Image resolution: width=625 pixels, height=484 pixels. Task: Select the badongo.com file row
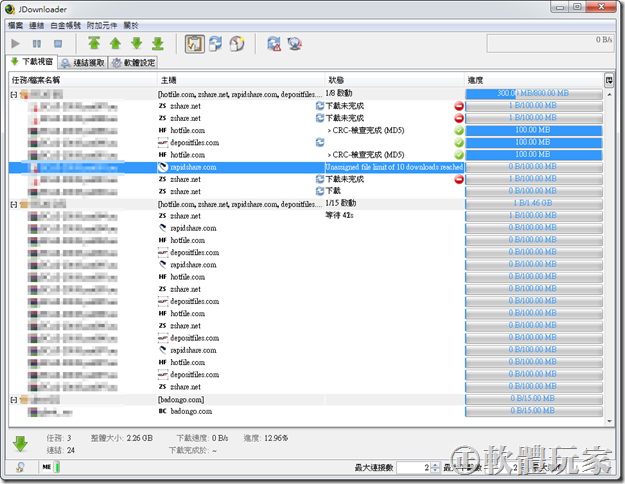(x=306, y=411)
